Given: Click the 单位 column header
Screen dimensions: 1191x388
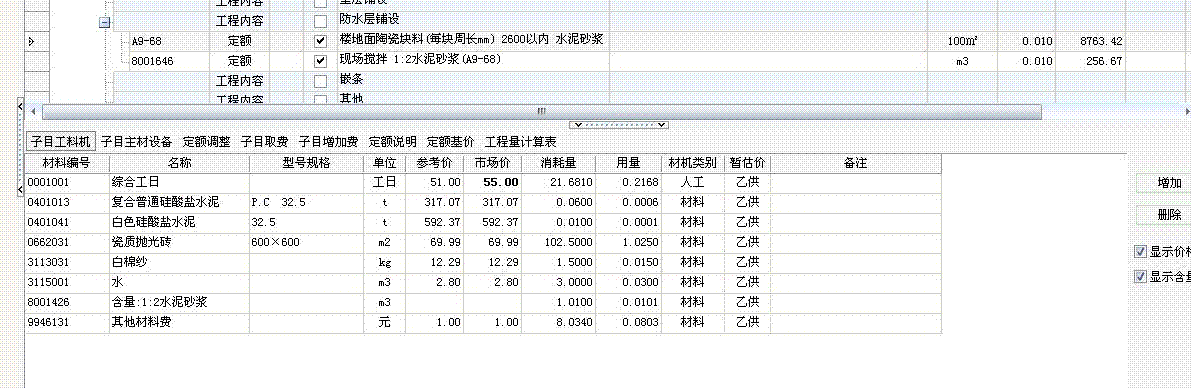Looking at the screenshot, I should [385, 163].
